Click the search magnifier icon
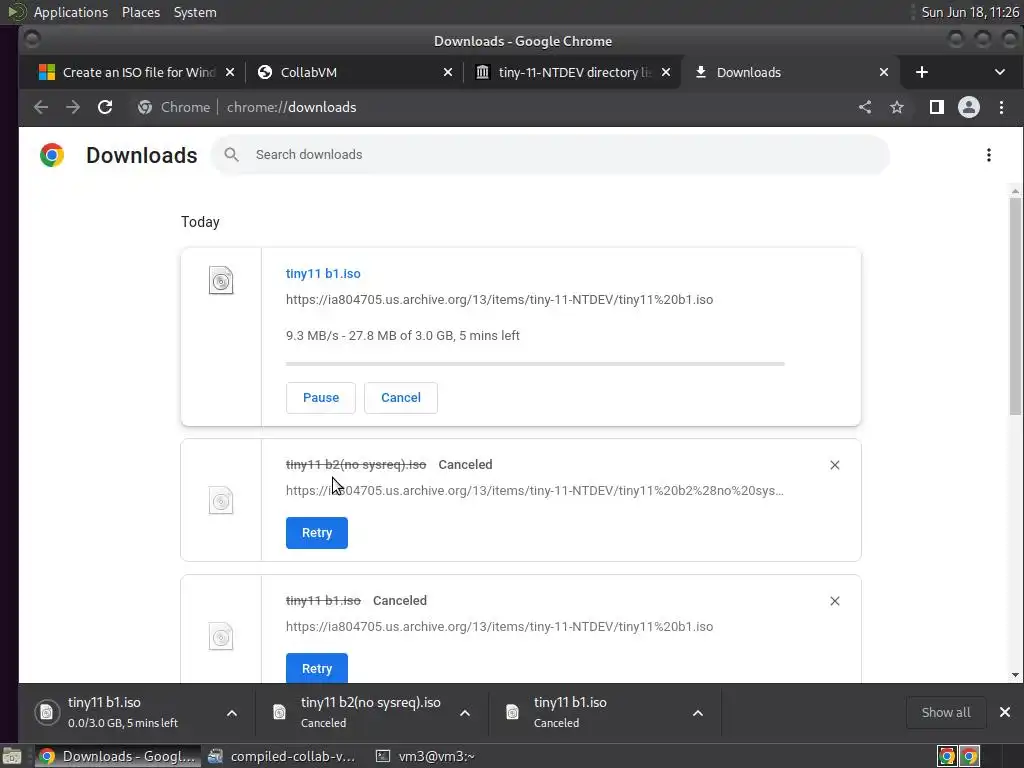This screenshot has height=768, width=1024. click(x=231, y=155)
